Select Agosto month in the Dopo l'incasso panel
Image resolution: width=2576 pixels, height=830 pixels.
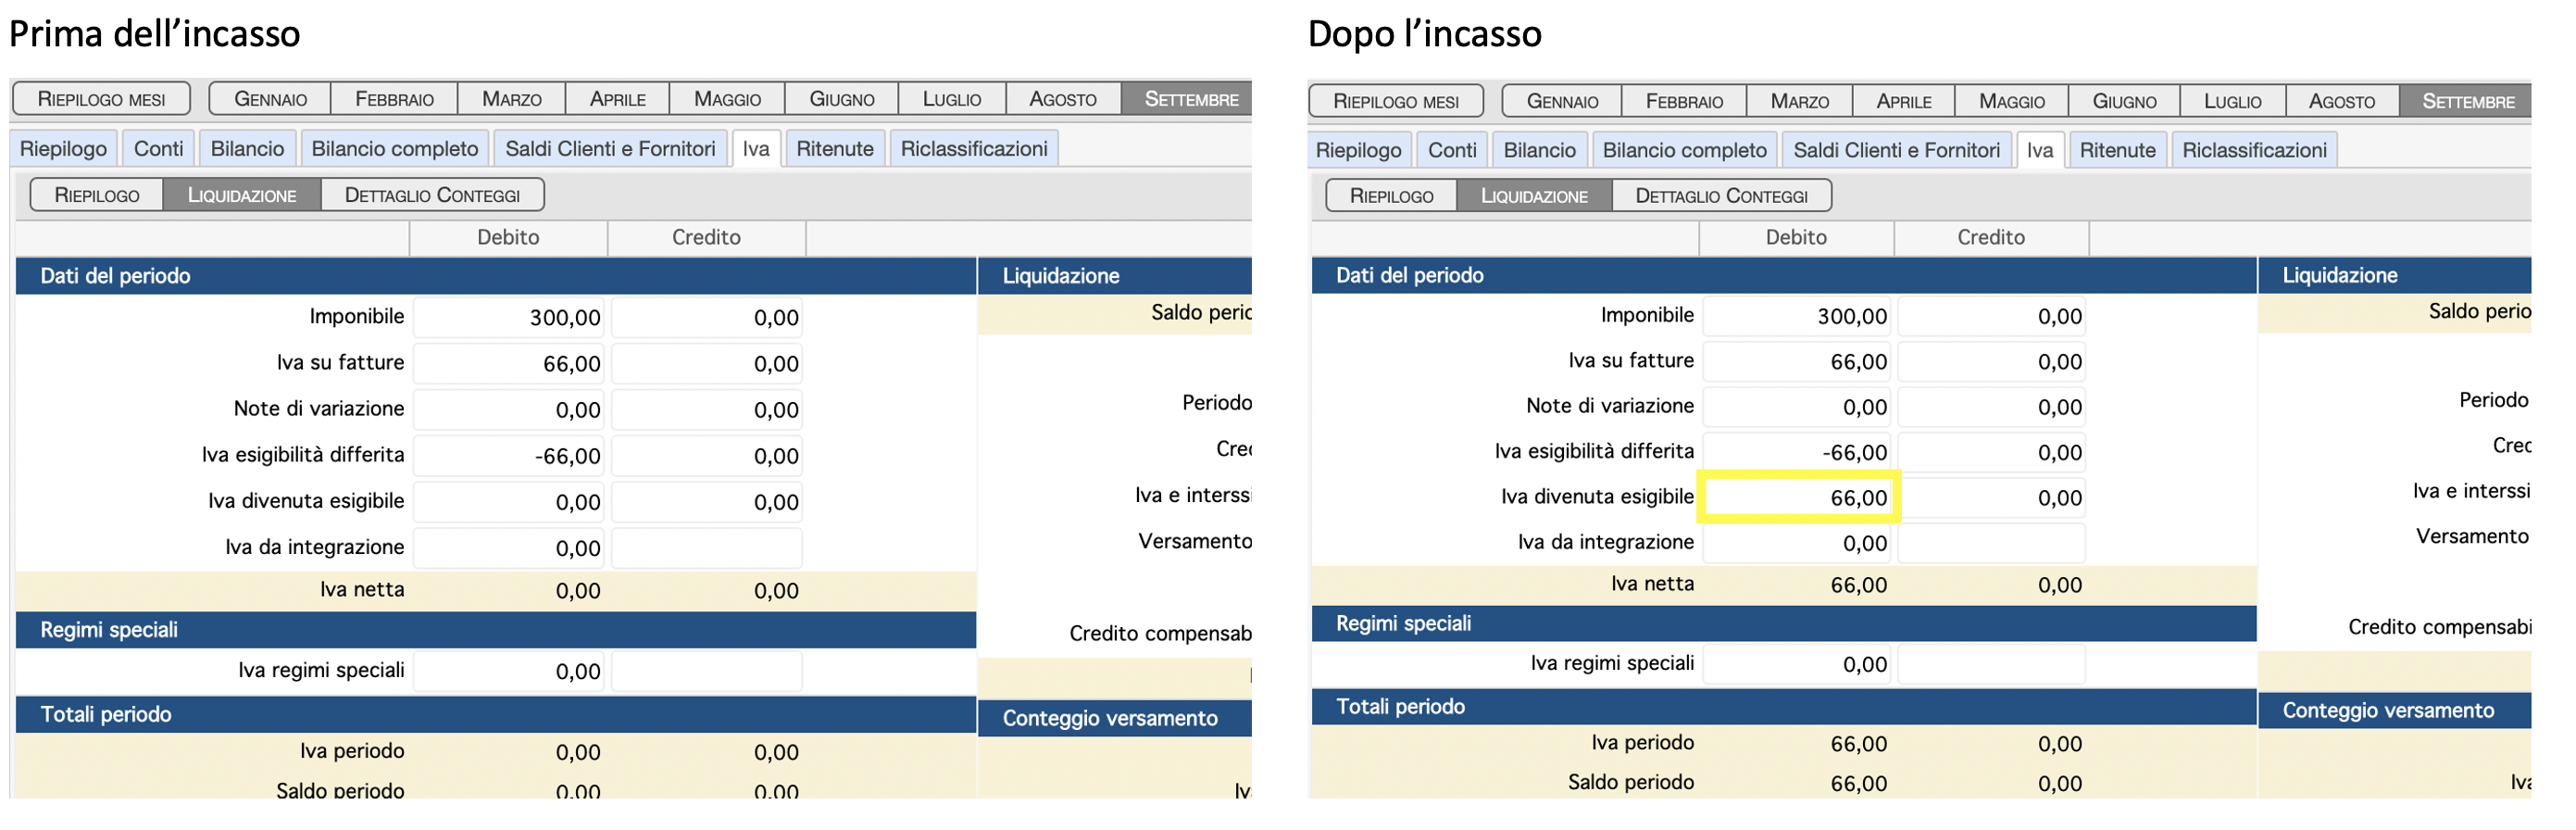tap(2342, 101)
